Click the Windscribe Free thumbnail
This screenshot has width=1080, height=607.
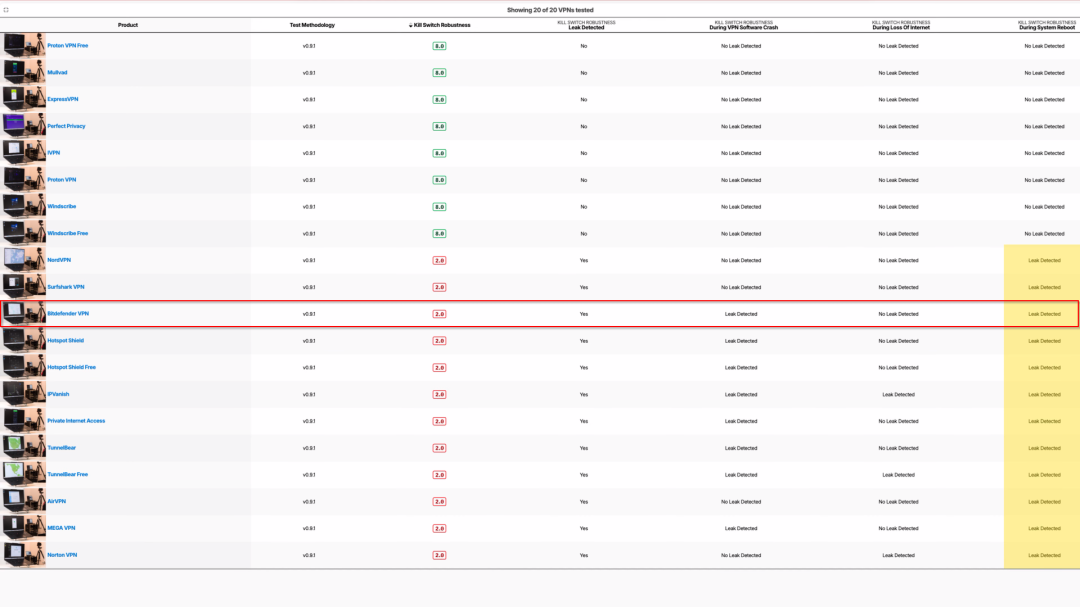[x=24, y=234]
